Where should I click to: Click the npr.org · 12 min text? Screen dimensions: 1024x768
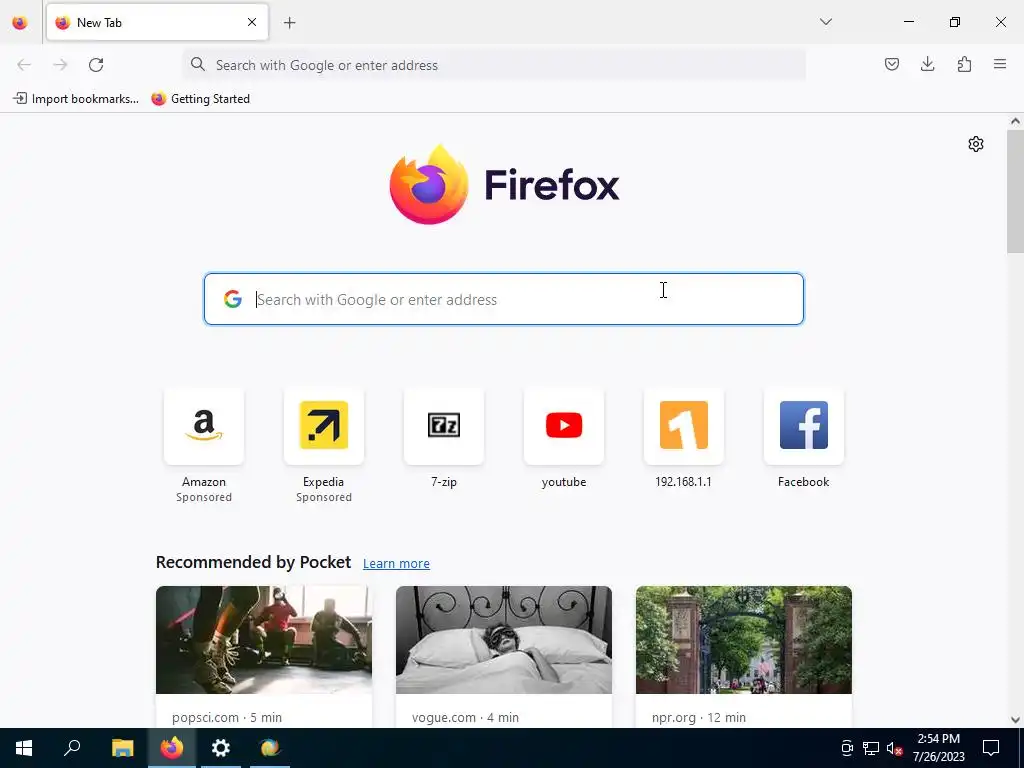click(x=699, y=718)
